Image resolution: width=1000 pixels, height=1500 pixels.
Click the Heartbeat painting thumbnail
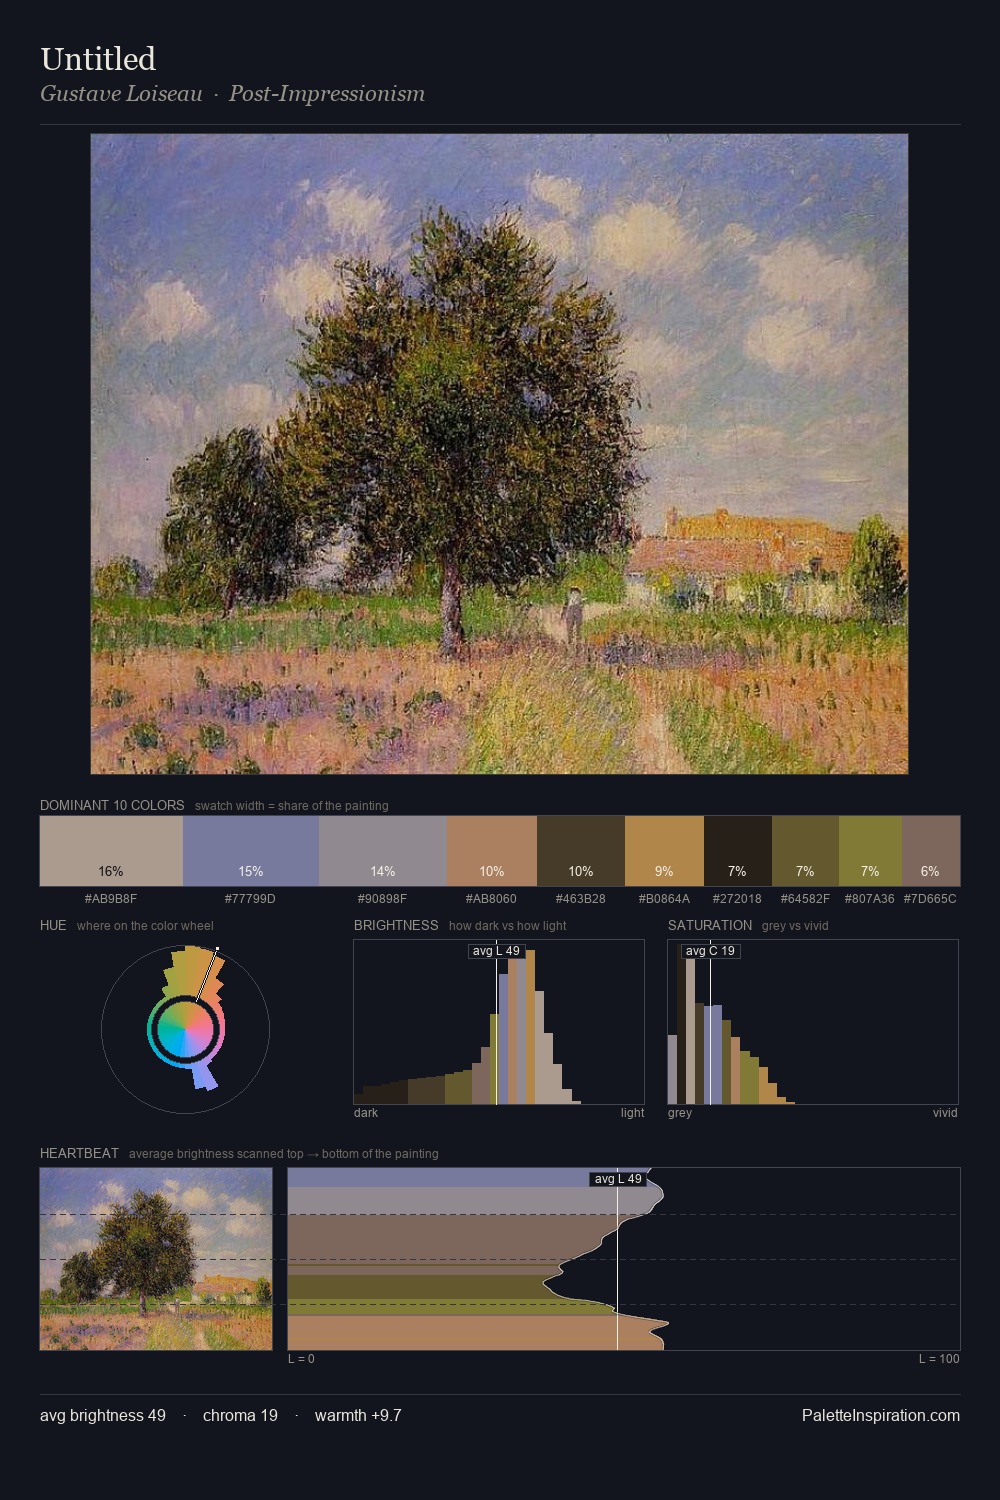(156, 1259)
